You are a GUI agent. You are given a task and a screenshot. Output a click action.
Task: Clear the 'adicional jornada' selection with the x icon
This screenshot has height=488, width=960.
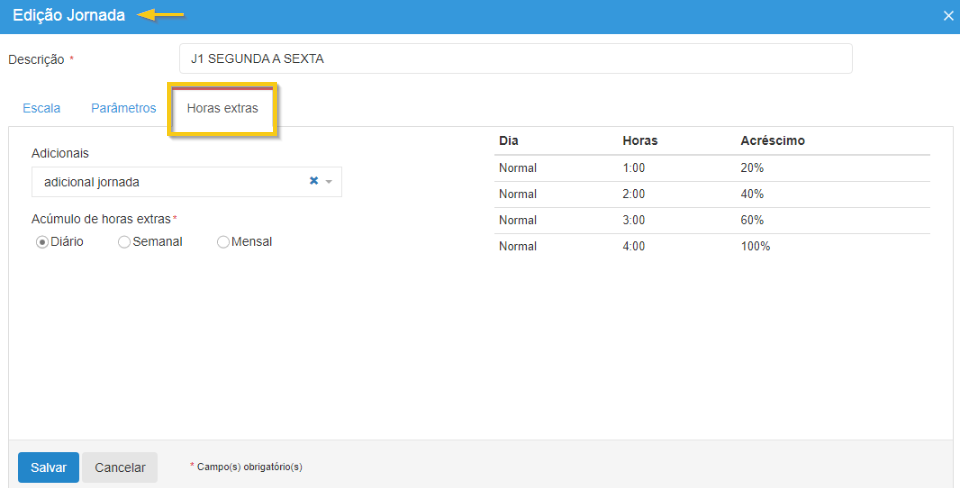pos(313,181)
